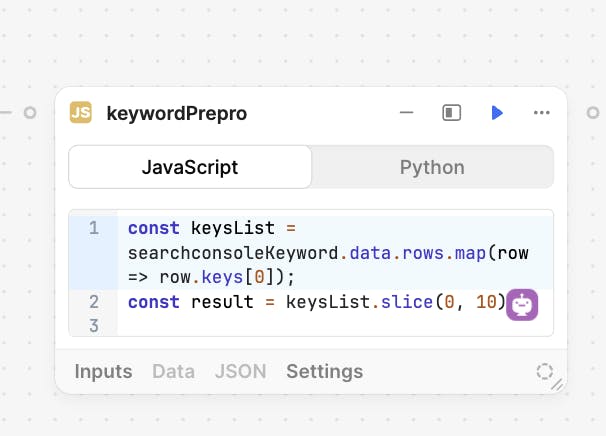
Task: Open the three-dot more options menu
Action: 542,113
